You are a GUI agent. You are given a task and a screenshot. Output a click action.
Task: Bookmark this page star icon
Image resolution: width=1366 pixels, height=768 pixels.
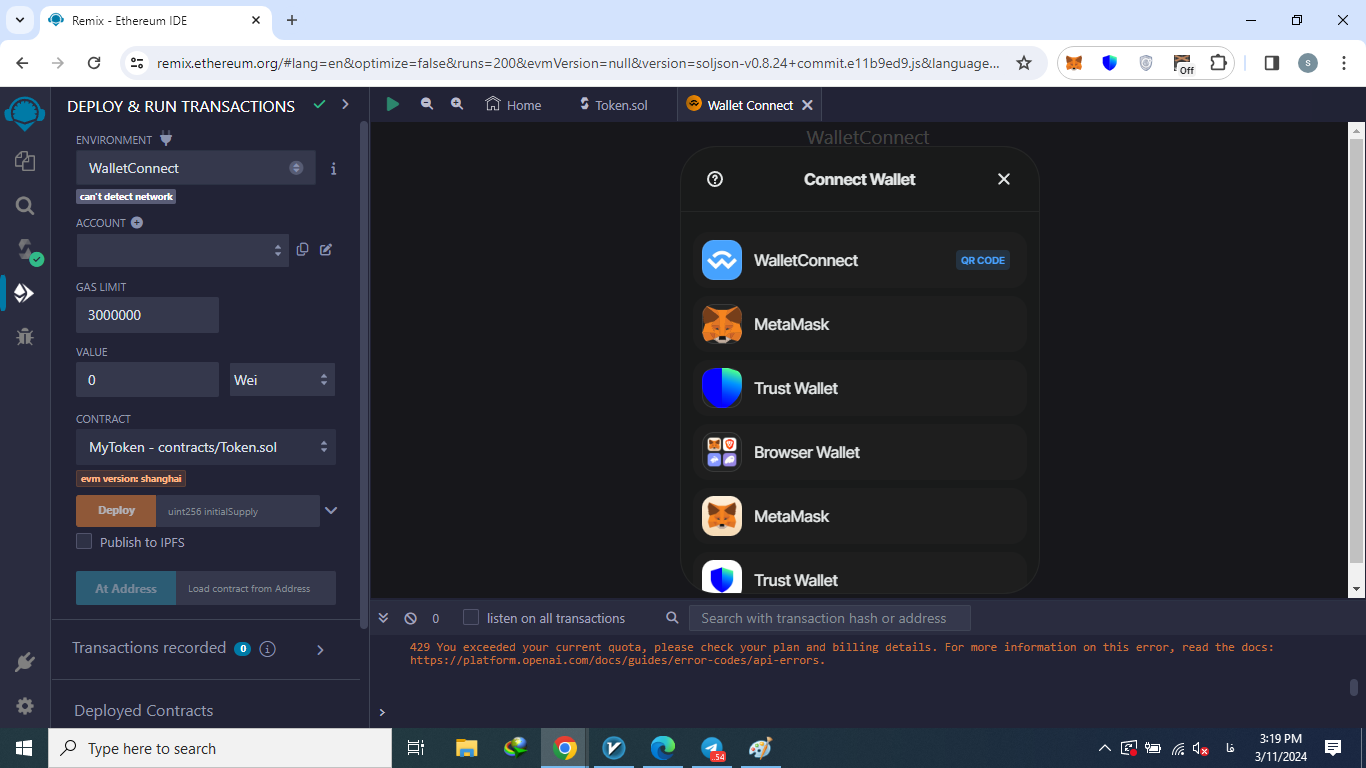tap(1023, 63)
